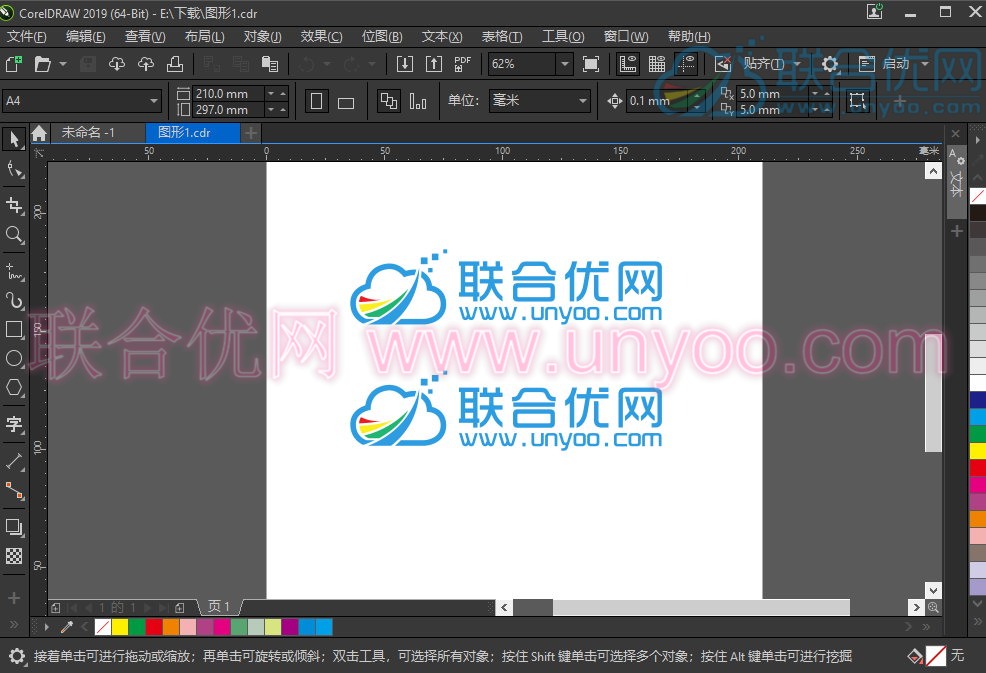The width and height of the screenshot is (986, 673).
Task: Click the Export icon
Action: 434,64
